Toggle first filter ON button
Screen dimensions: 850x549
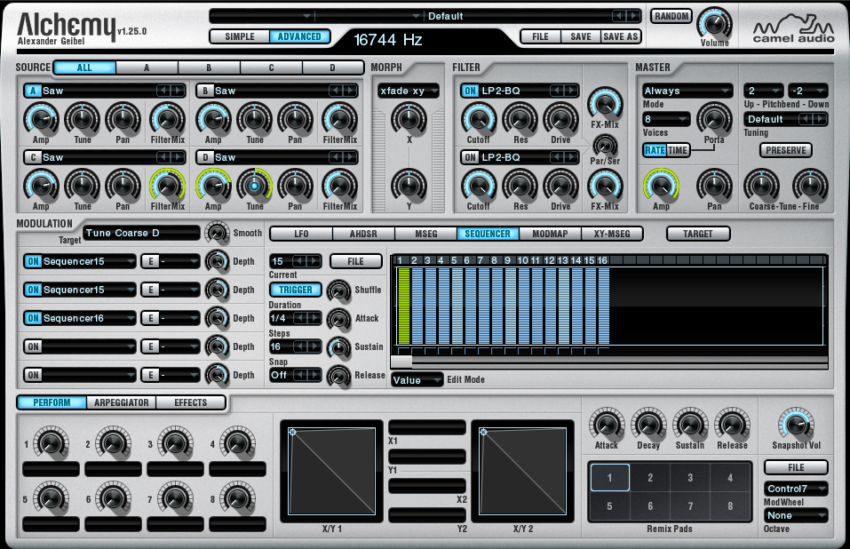[x=469, y=91]
